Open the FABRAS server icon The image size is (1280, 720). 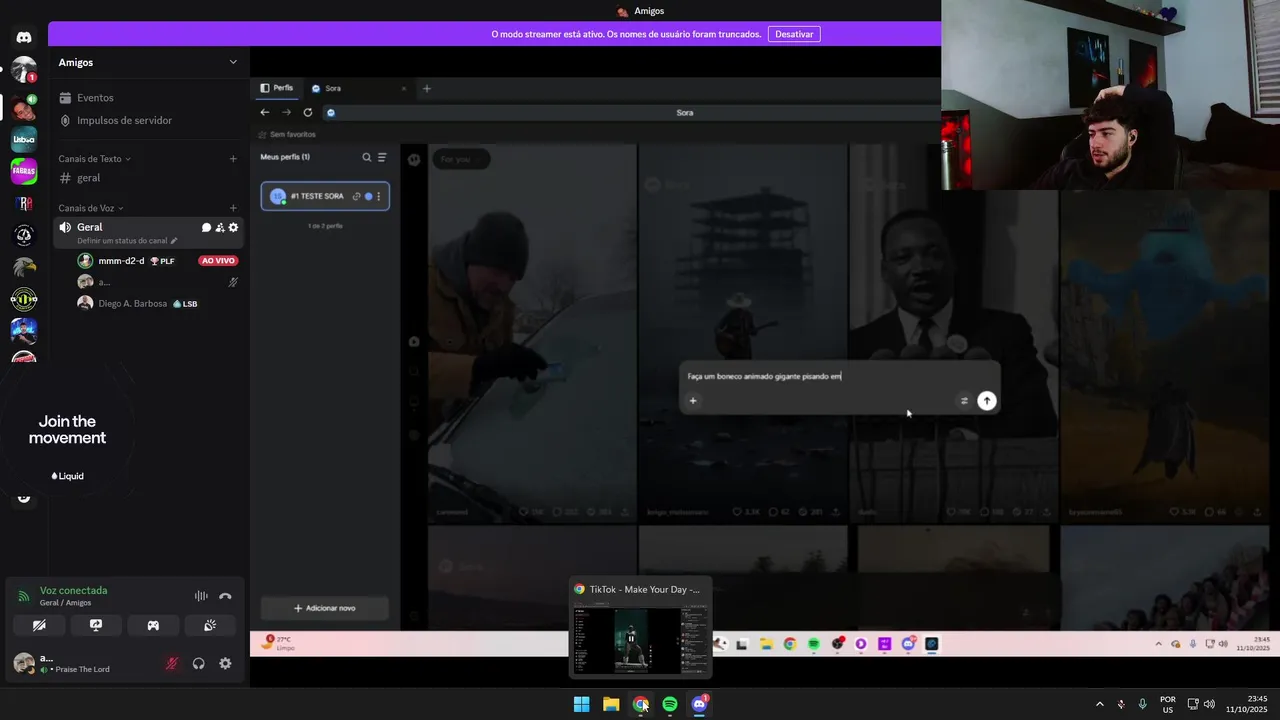pos(24,171)
